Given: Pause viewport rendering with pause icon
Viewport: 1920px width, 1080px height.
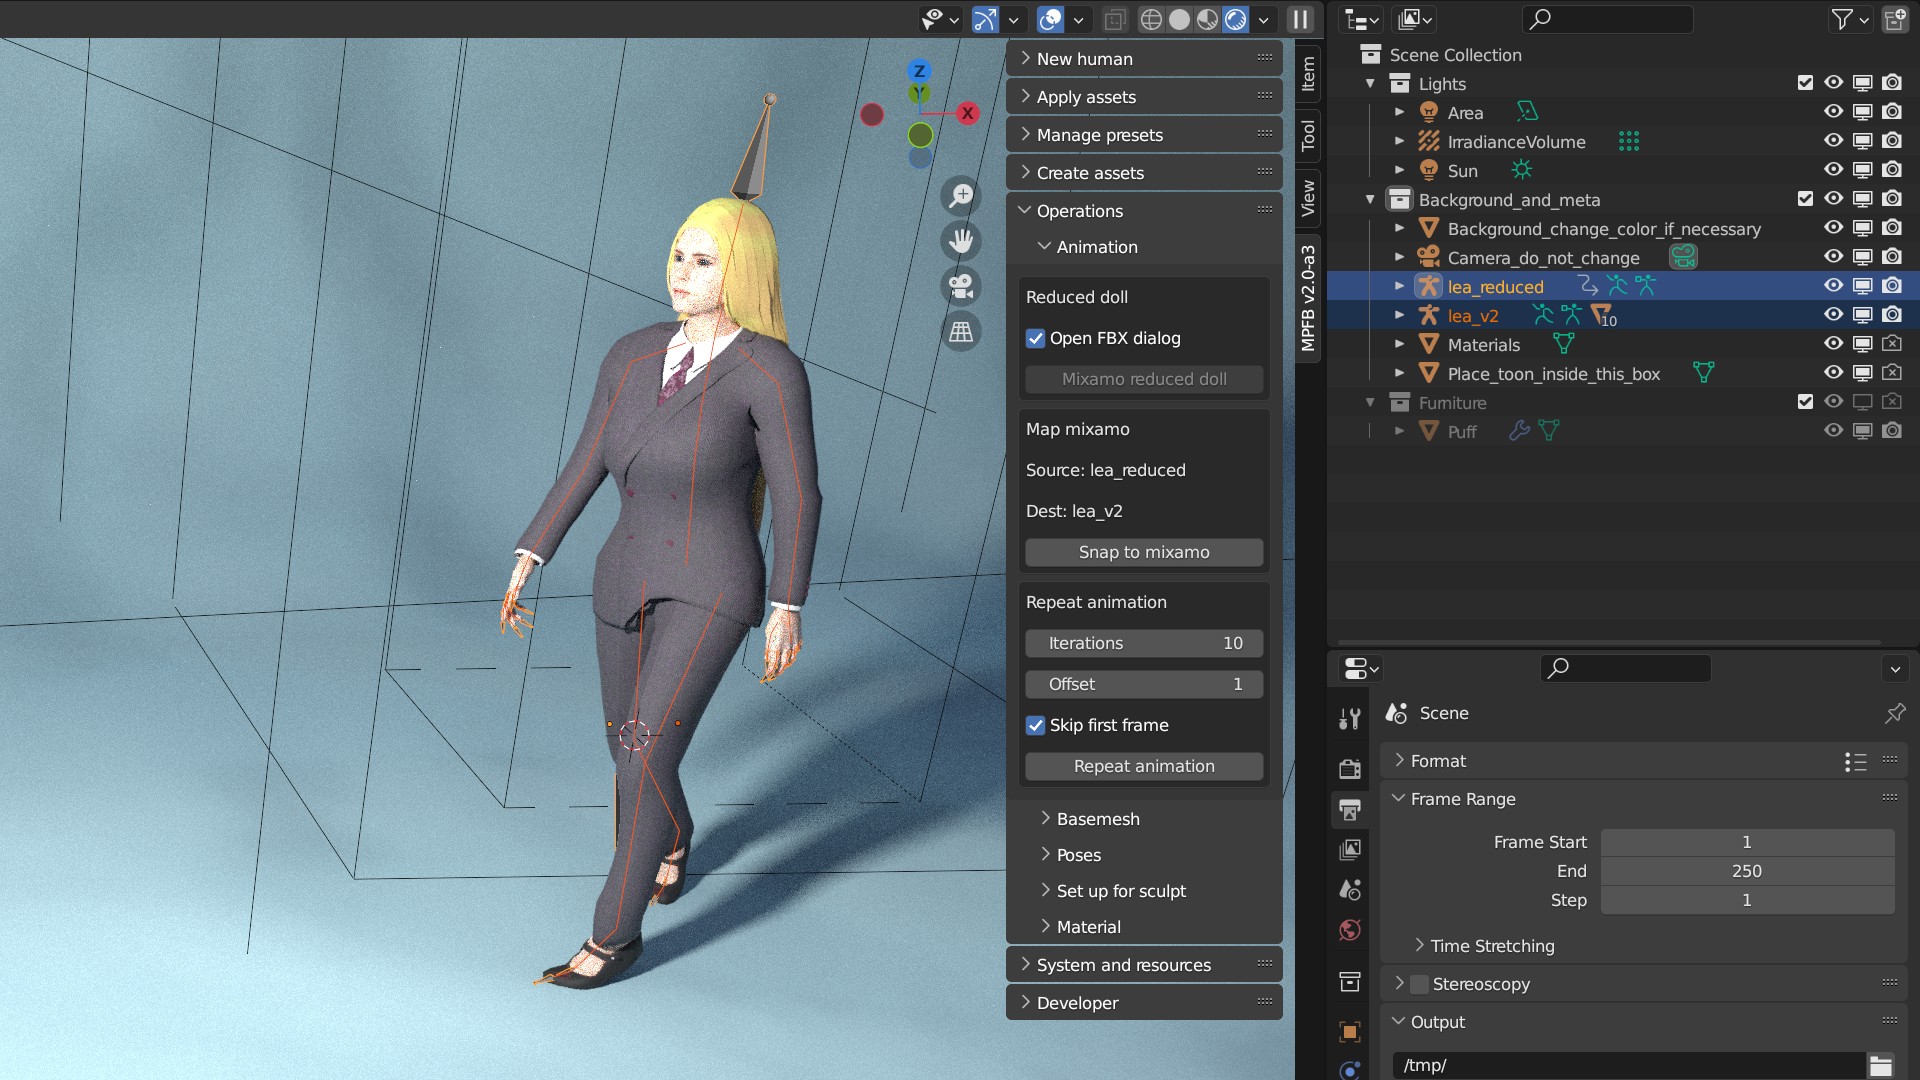Looking at the screenshot, I should (1300, 19).
